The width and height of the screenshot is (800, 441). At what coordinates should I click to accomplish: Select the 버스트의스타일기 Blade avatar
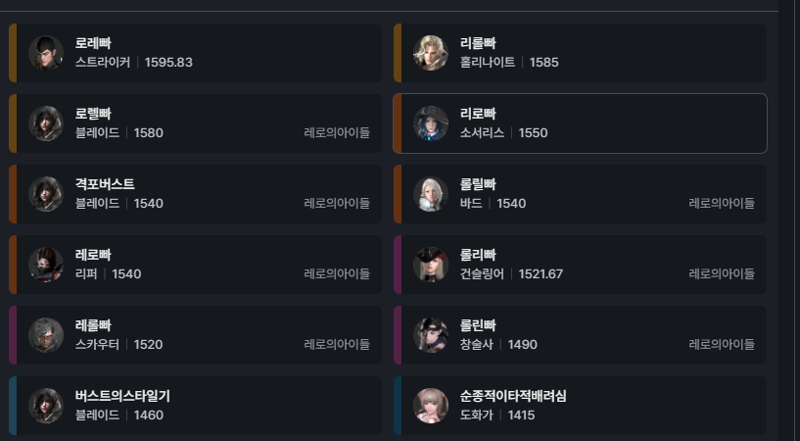[x=46, y=406]
